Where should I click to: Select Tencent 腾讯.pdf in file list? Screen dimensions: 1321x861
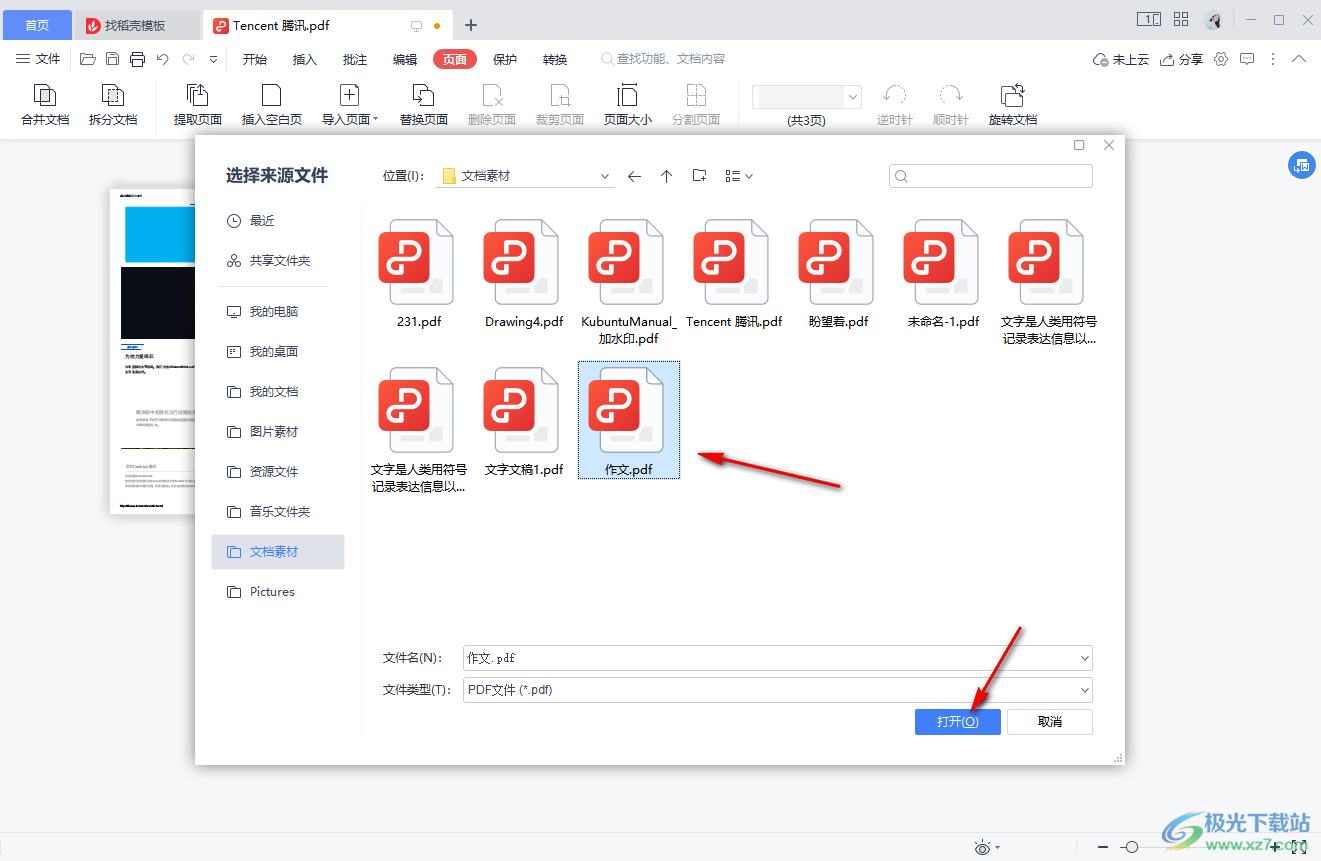(x=734, y=275)
